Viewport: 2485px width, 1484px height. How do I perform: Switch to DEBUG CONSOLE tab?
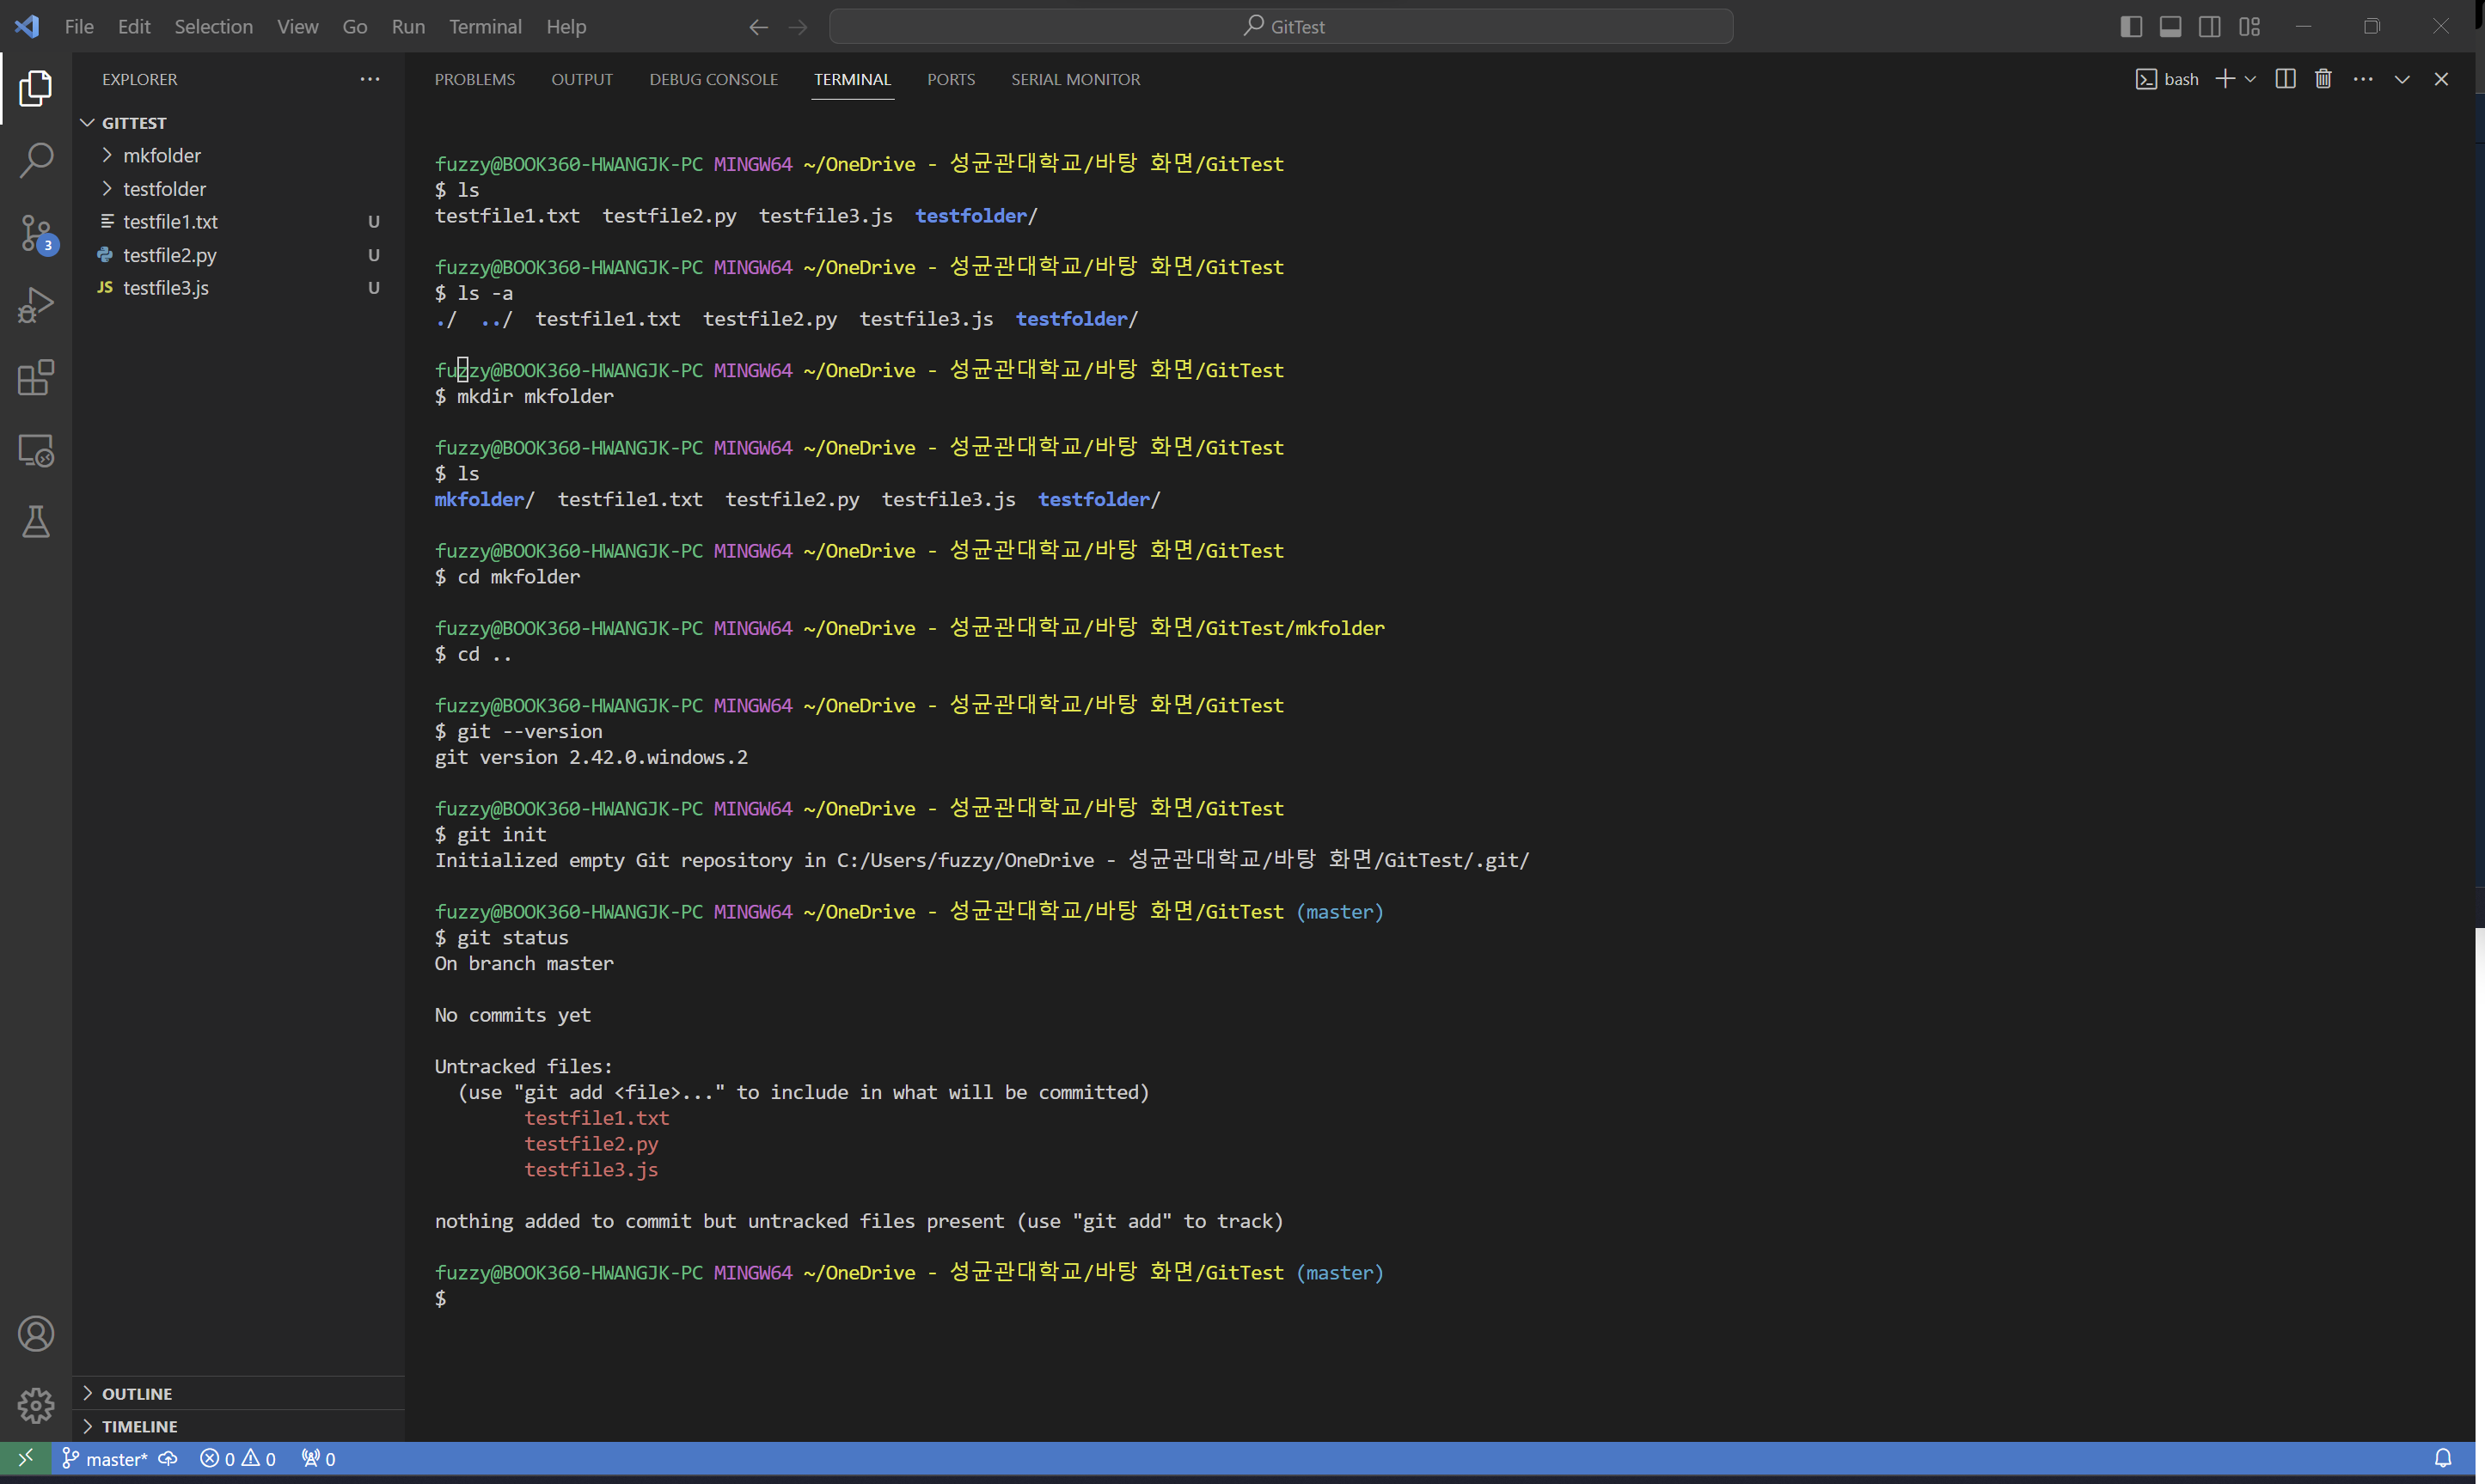[x=713, y=79]
